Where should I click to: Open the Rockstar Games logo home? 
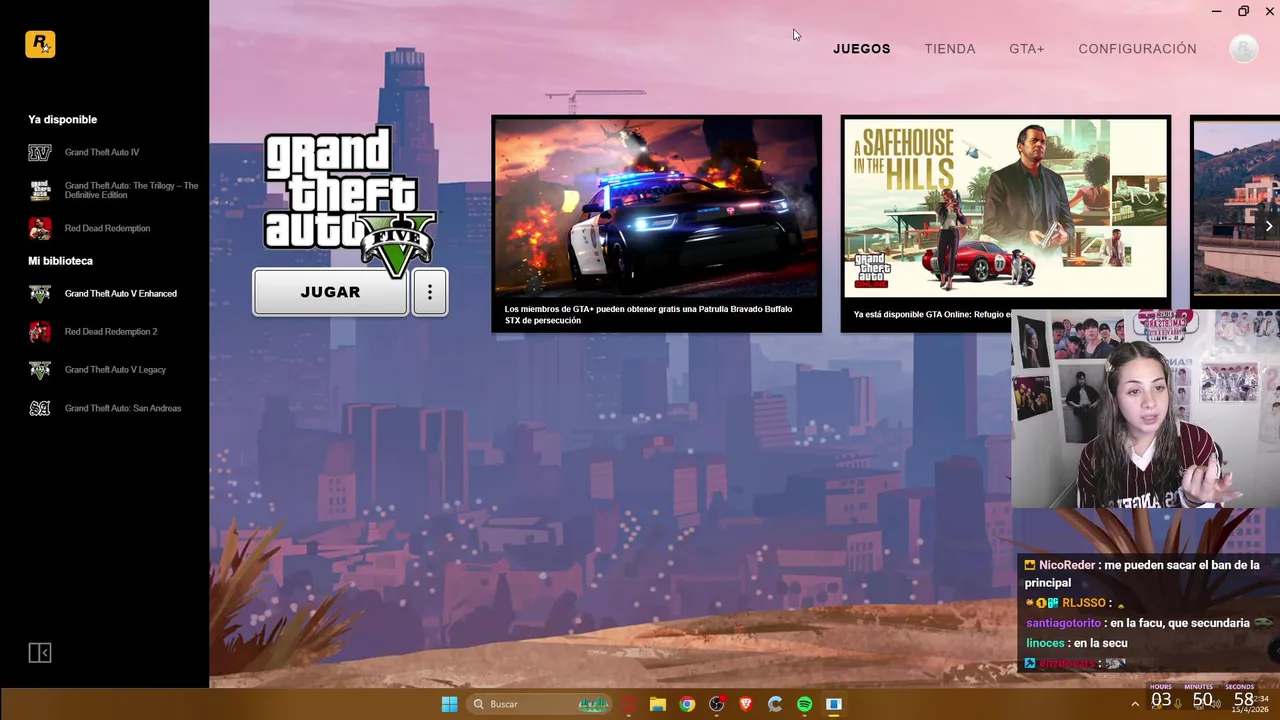coord(40,44)
